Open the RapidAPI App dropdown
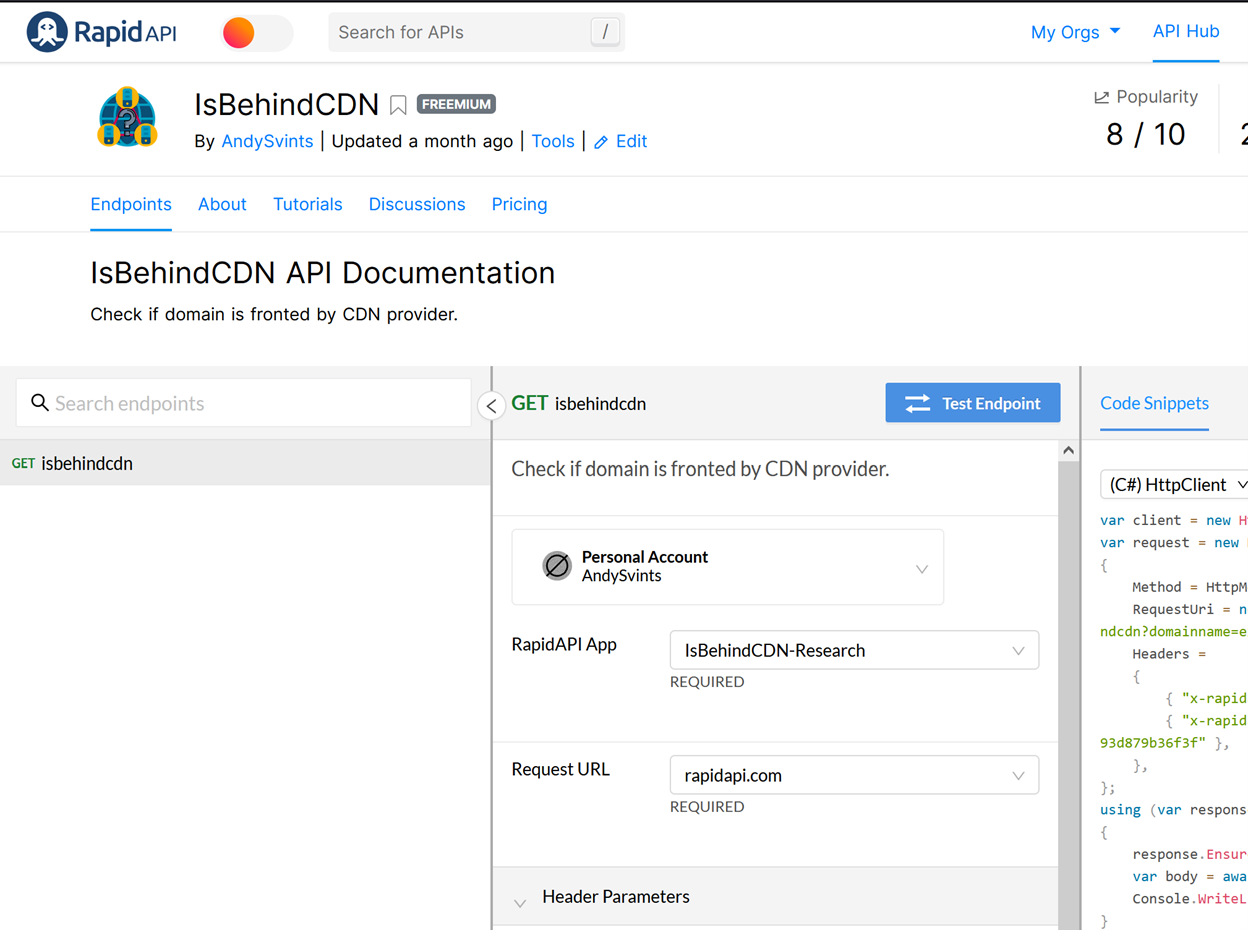Screen dimensions: 1248x930 pyautogui.click(x=854, y=650)
